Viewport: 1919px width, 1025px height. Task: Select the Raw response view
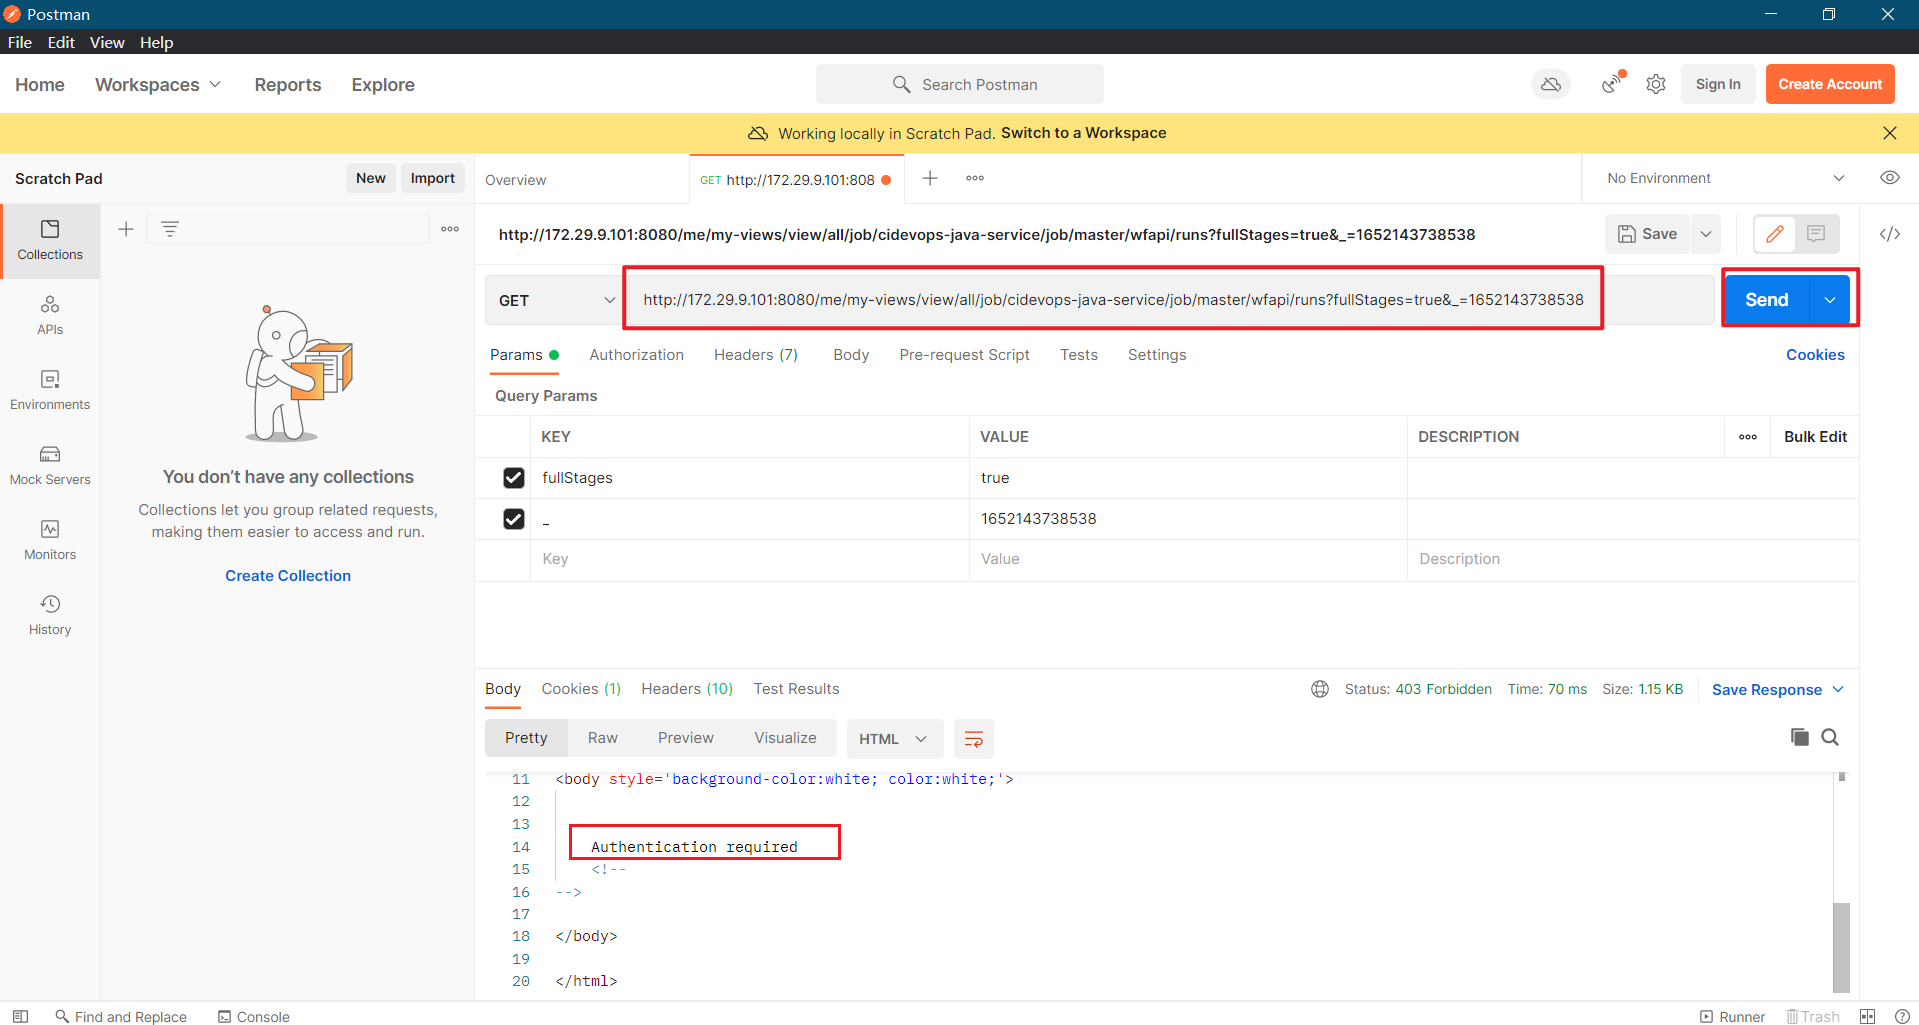click(602, 738)
